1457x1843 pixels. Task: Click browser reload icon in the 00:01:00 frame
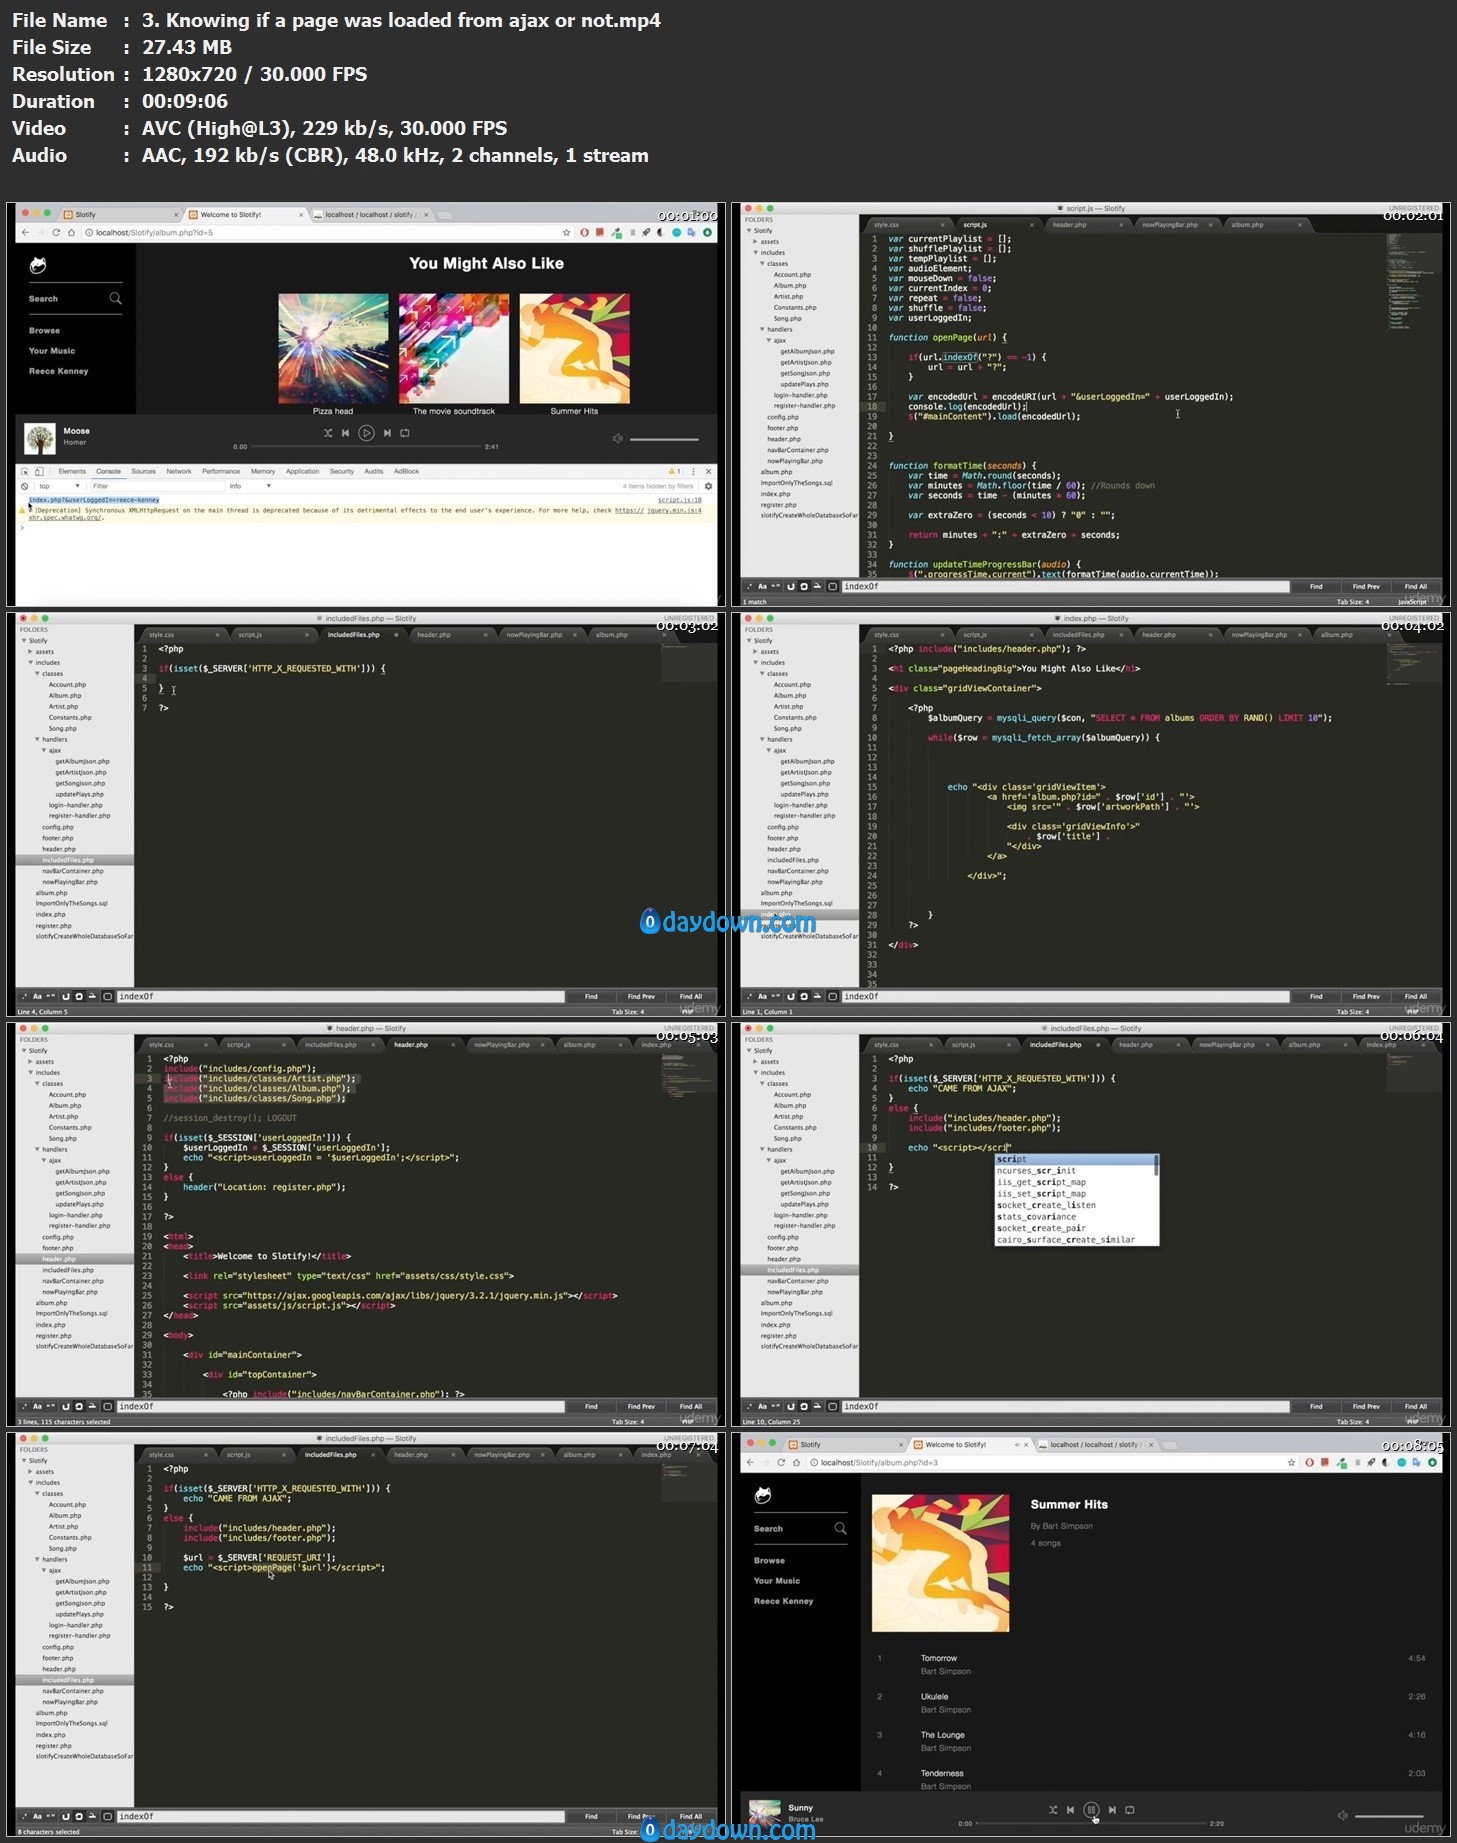pyautogui.click(x=56, y=232)
